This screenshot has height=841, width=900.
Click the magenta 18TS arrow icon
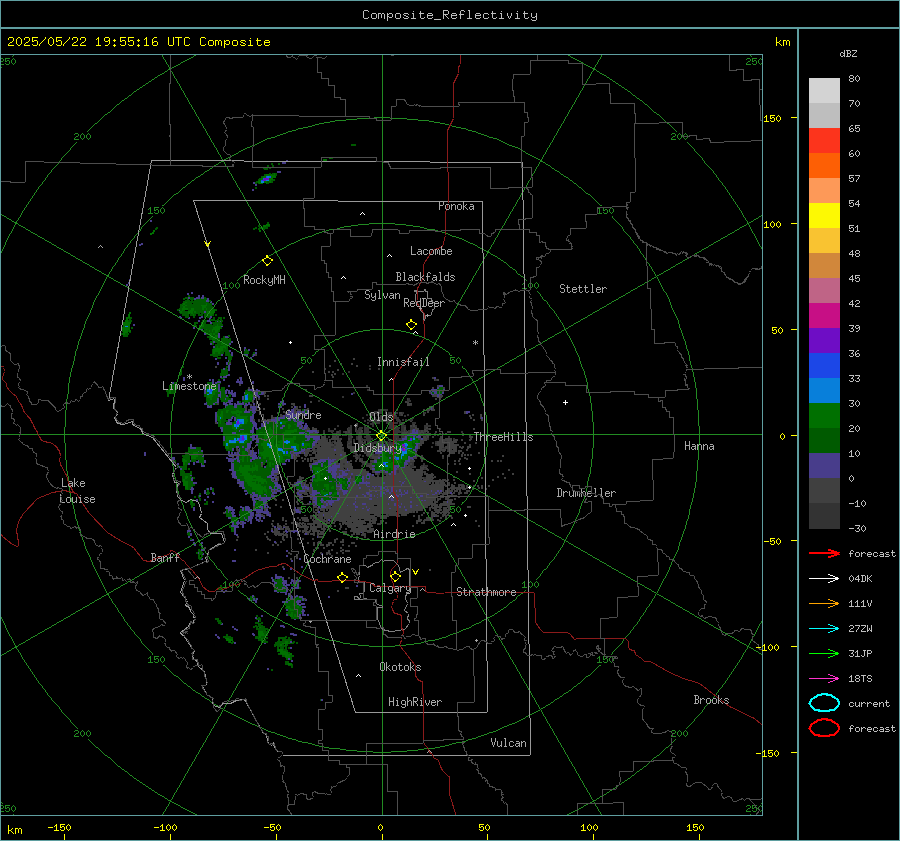(824, 679)
